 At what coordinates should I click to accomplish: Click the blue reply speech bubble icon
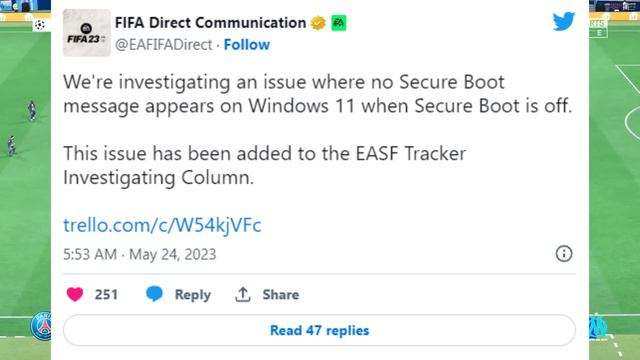click(154, 294)
